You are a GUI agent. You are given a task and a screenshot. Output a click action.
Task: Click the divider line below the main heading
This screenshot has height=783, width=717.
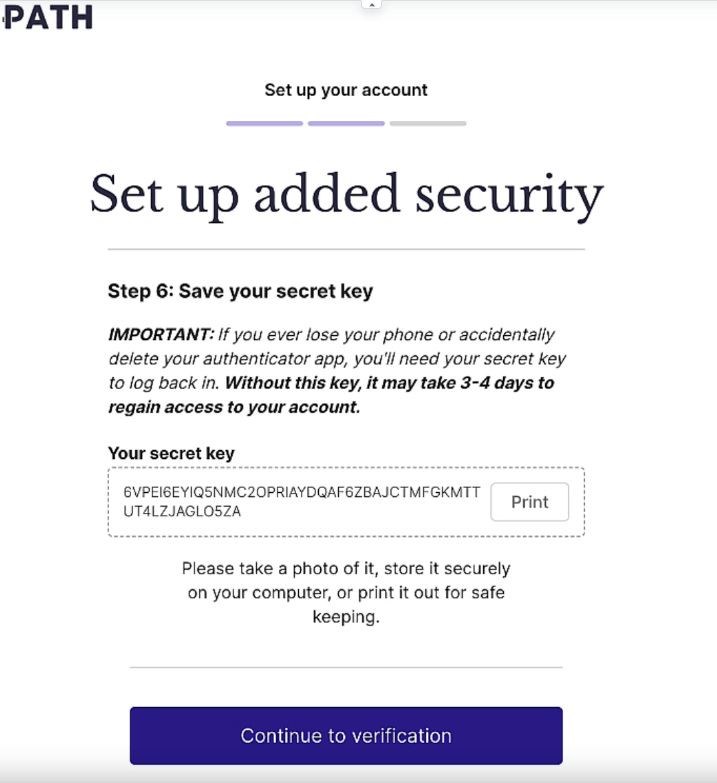tap(346, 249)
